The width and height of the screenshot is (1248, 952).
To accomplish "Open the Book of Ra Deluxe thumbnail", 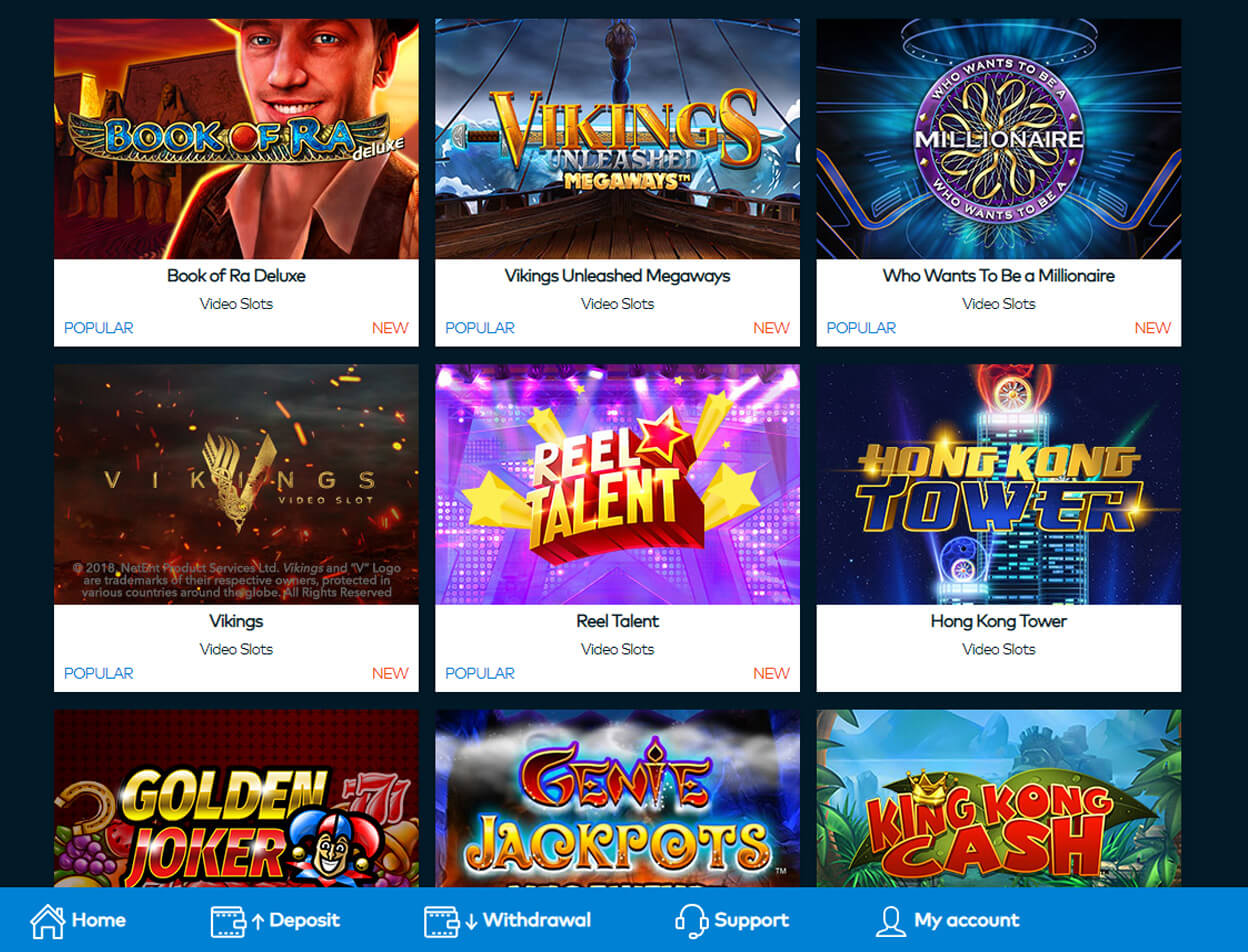I will [236, 139].
